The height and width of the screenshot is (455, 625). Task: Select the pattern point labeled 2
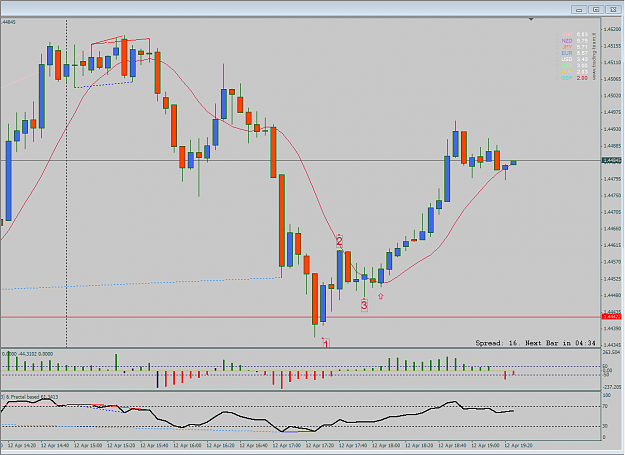point(339,241)
